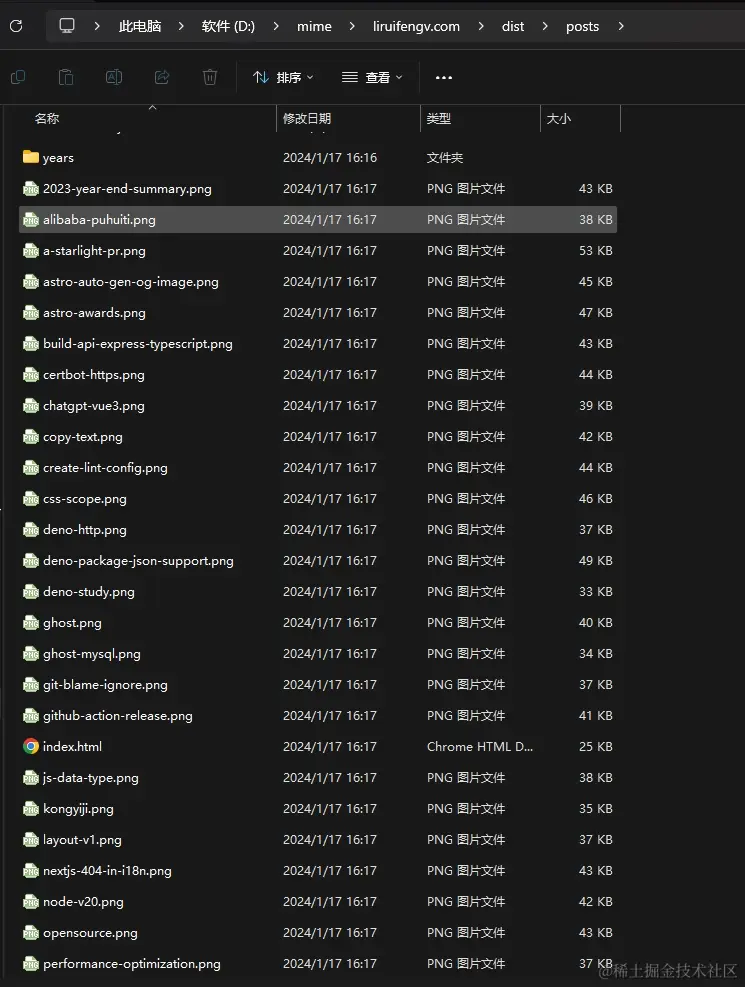Click the paste toolbar icon

[x=66, y=77]
